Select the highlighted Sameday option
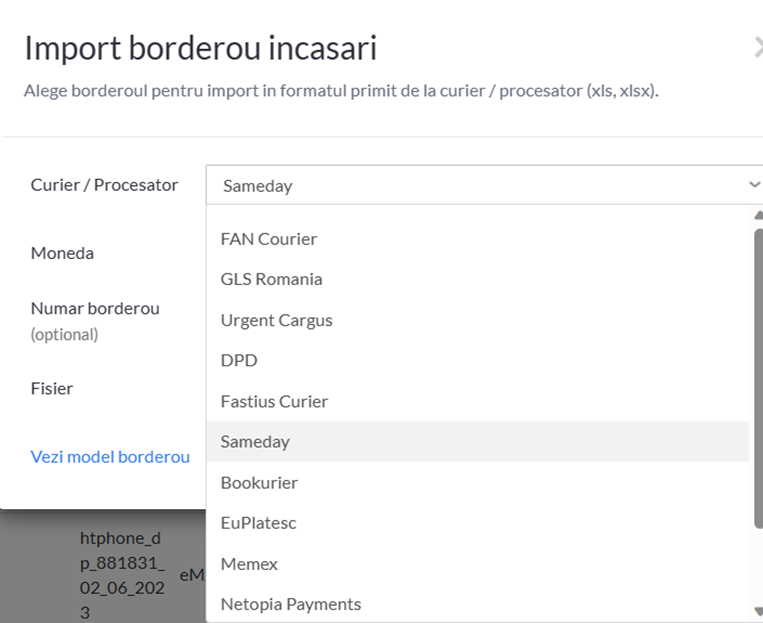Screen dimensions: 763x623 tap(477, 441)
